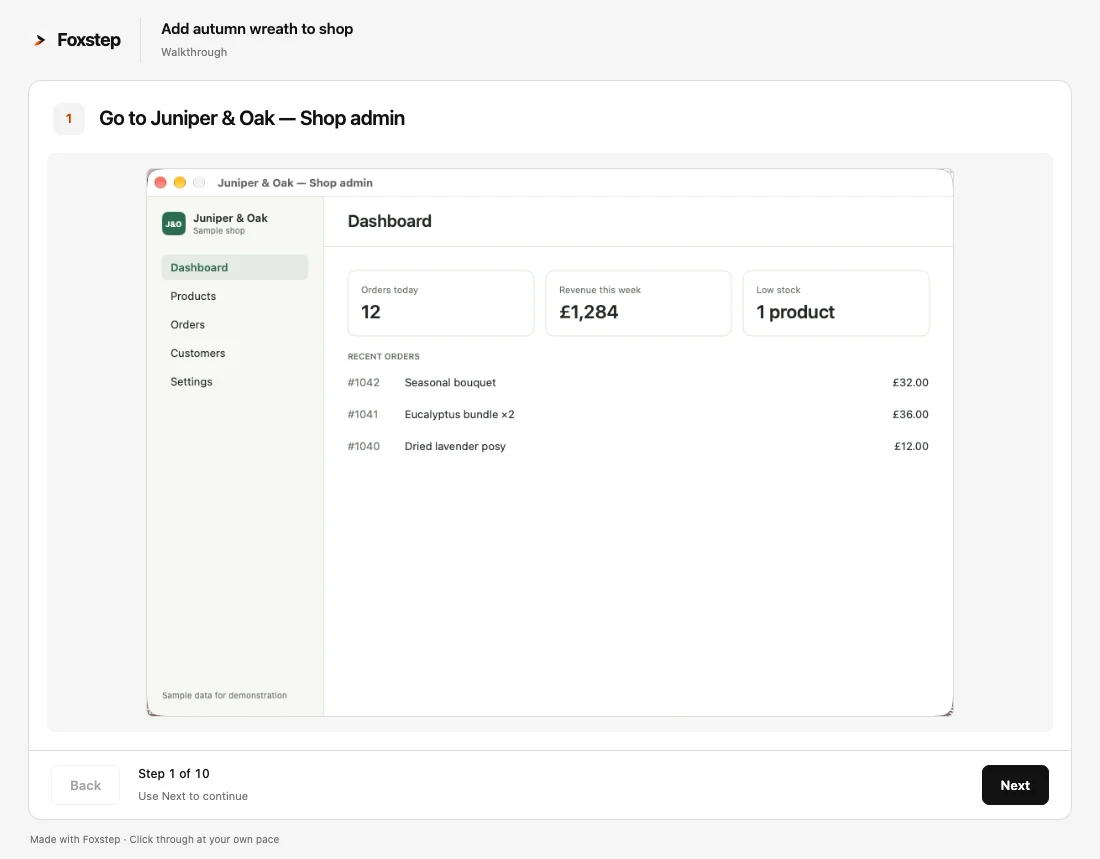Click the £12.00 order amount
This screenshot has height=859, width=1100.
point(911,446)
